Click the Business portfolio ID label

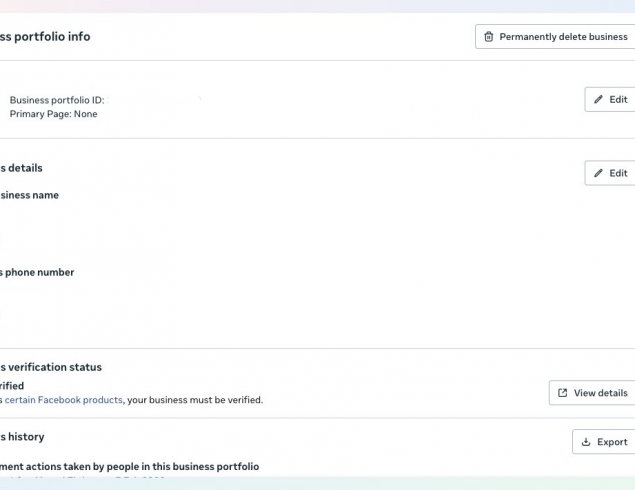tap(57, 100)
